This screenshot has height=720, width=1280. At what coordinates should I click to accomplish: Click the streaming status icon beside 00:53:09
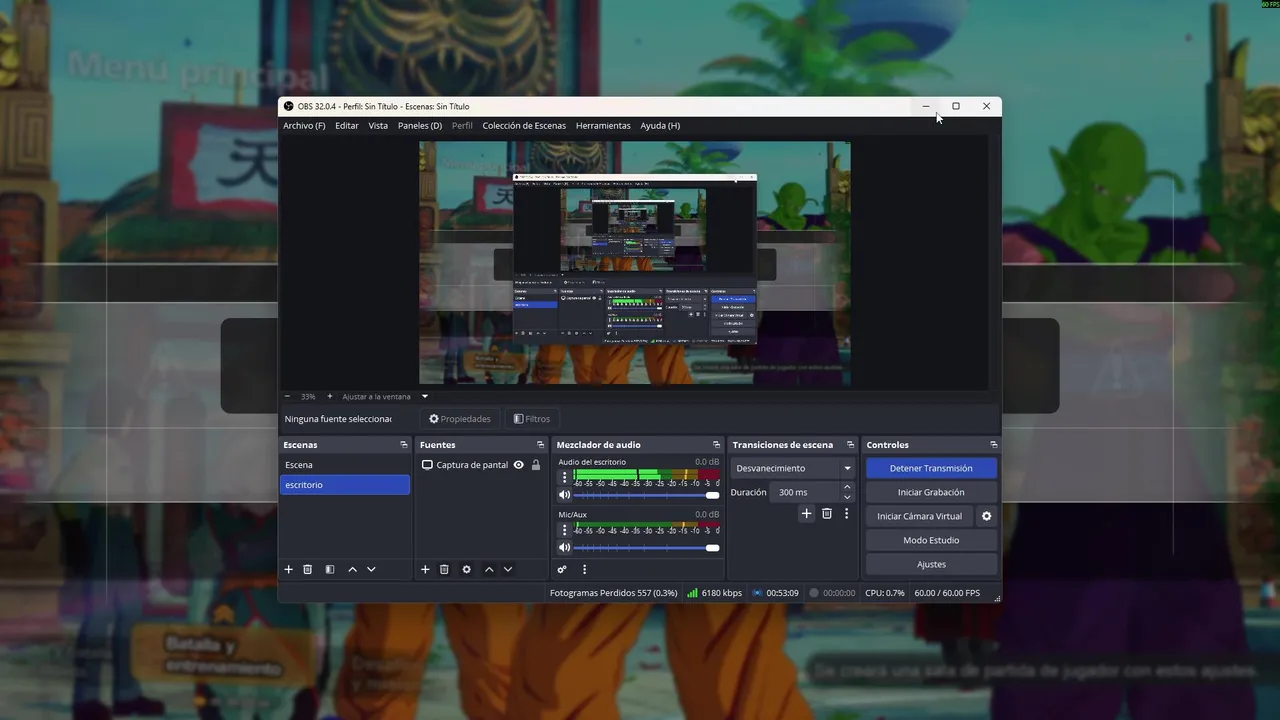(x=757, y=593)
